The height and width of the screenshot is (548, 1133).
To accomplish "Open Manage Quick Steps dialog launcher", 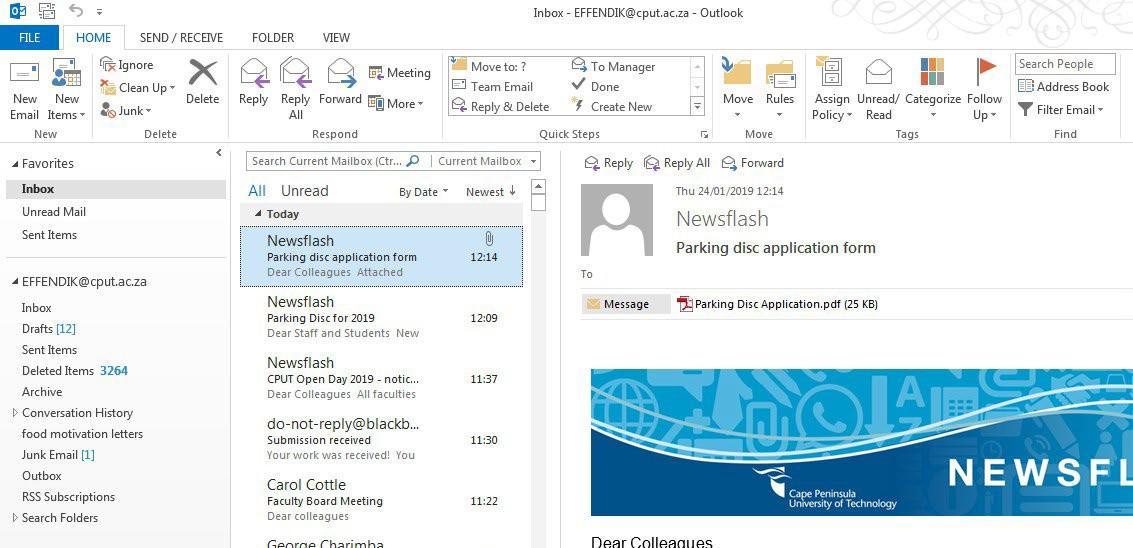I will (x=704, y=134).
